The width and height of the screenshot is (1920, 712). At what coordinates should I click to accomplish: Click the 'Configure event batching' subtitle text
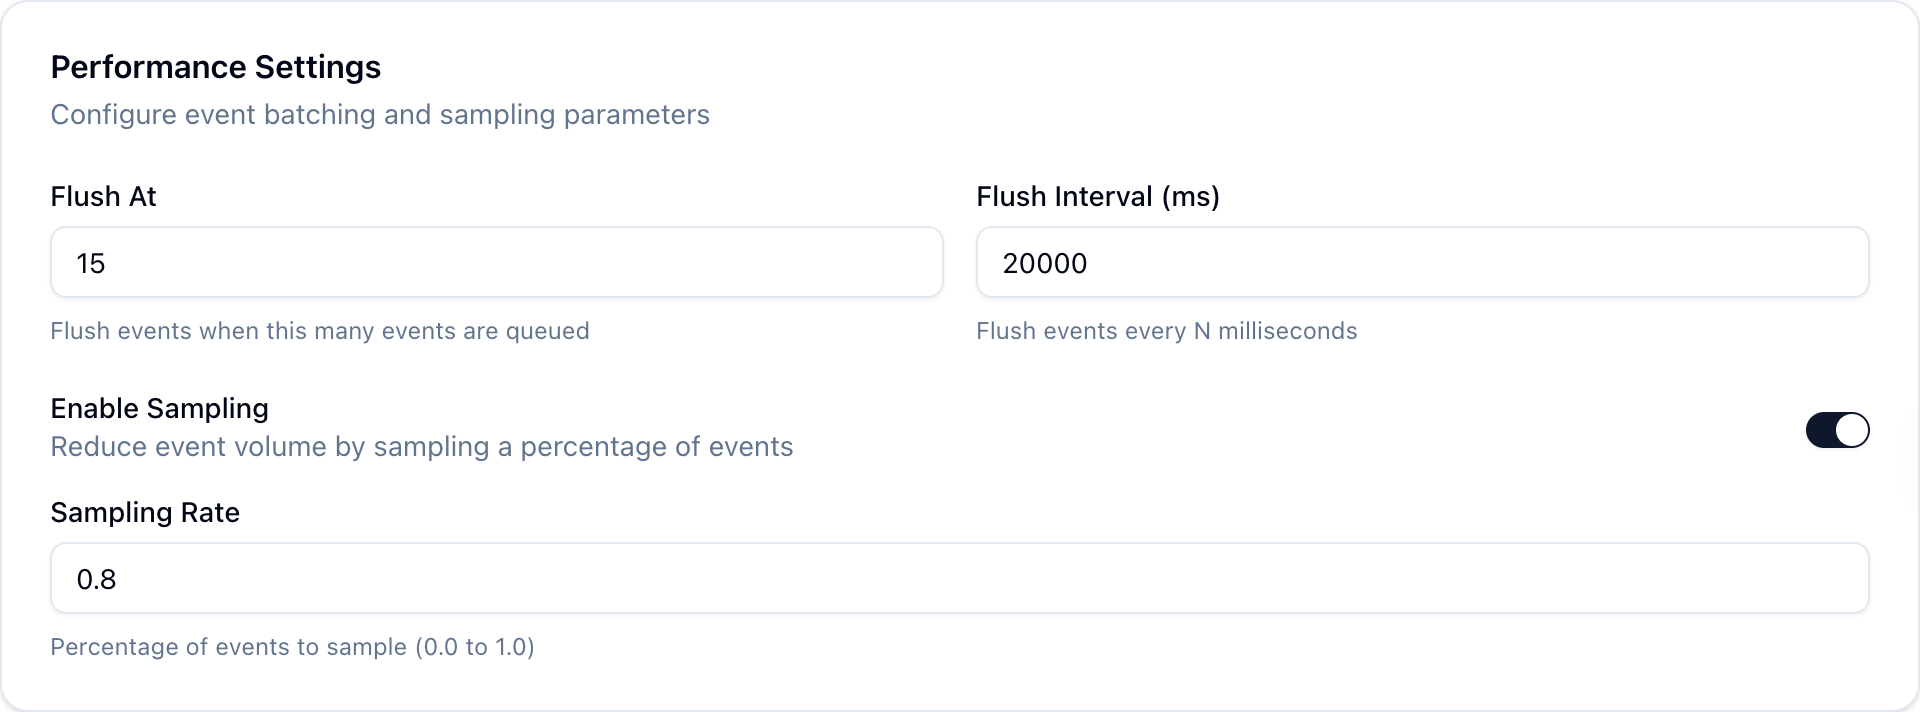[x=380, y=115]
